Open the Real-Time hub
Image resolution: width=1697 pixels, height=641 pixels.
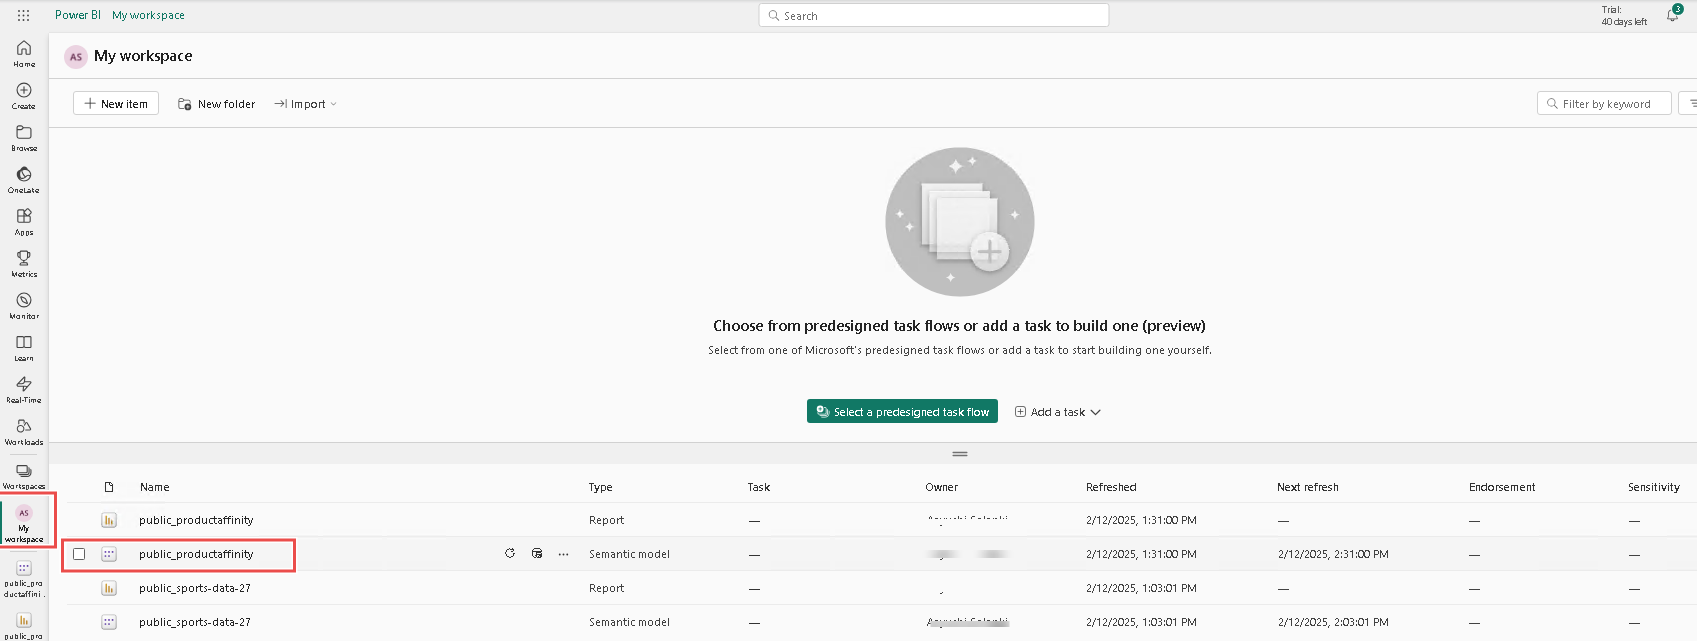[24, 390]
